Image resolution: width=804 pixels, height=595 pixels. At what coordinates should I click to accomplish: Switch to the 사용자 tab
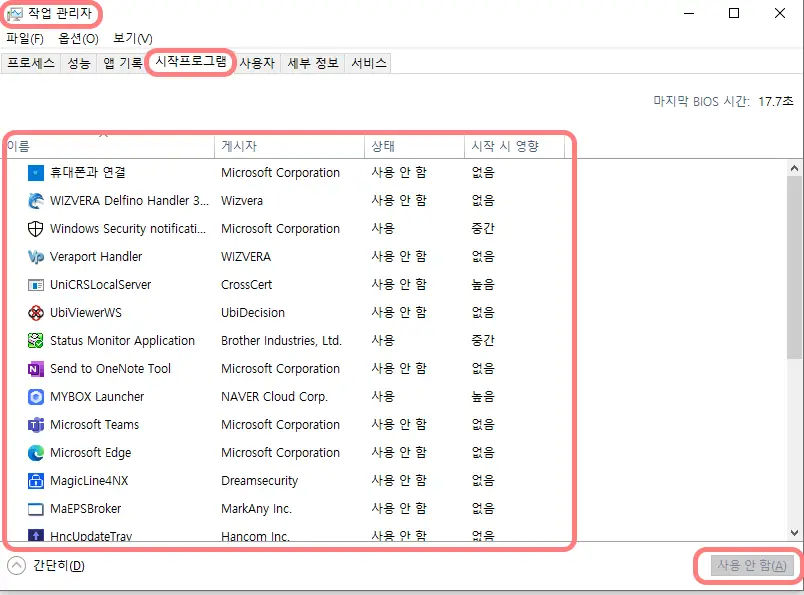point(257,63)
